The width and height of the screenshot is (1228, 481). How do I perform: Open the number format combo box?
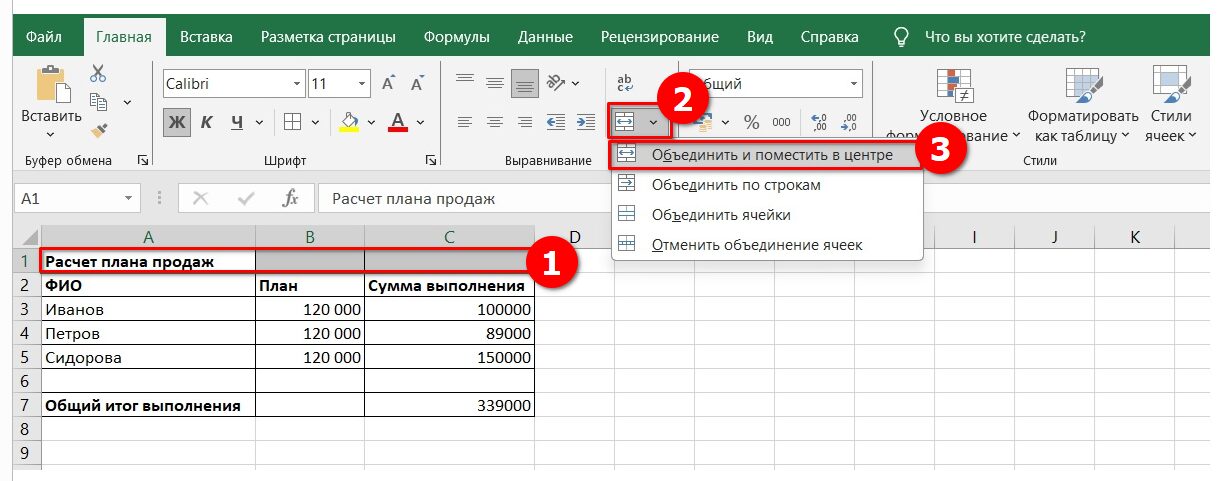click(776, 84)
